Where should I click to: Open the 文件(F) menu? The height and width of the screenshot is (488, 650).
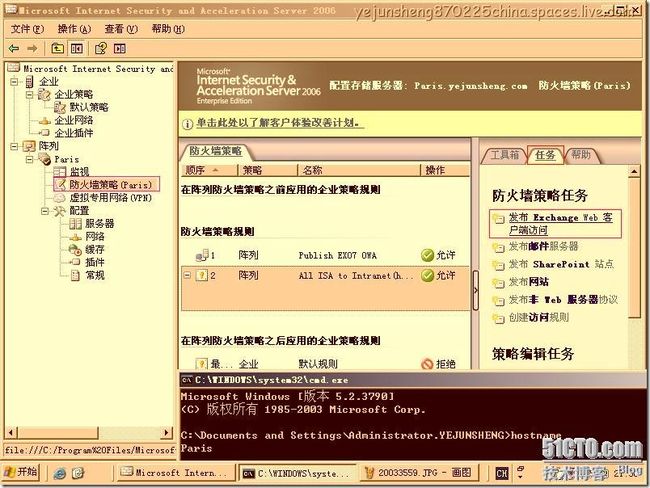pos(27,29)
